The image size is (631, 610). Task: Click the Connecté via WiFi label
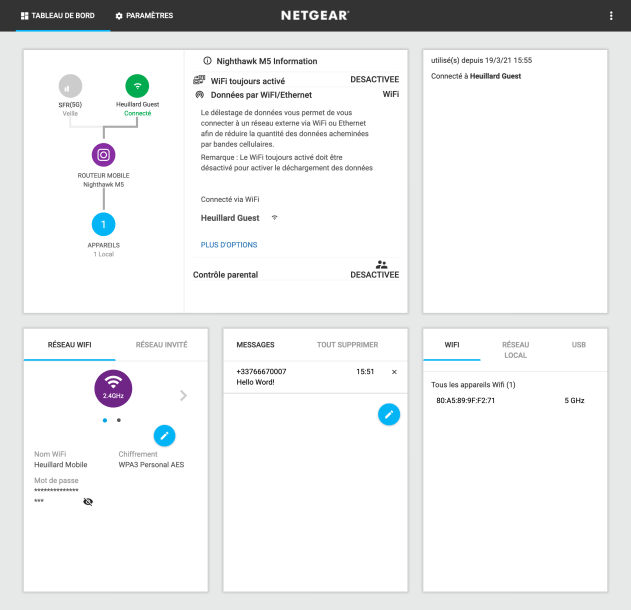(230, 200)
